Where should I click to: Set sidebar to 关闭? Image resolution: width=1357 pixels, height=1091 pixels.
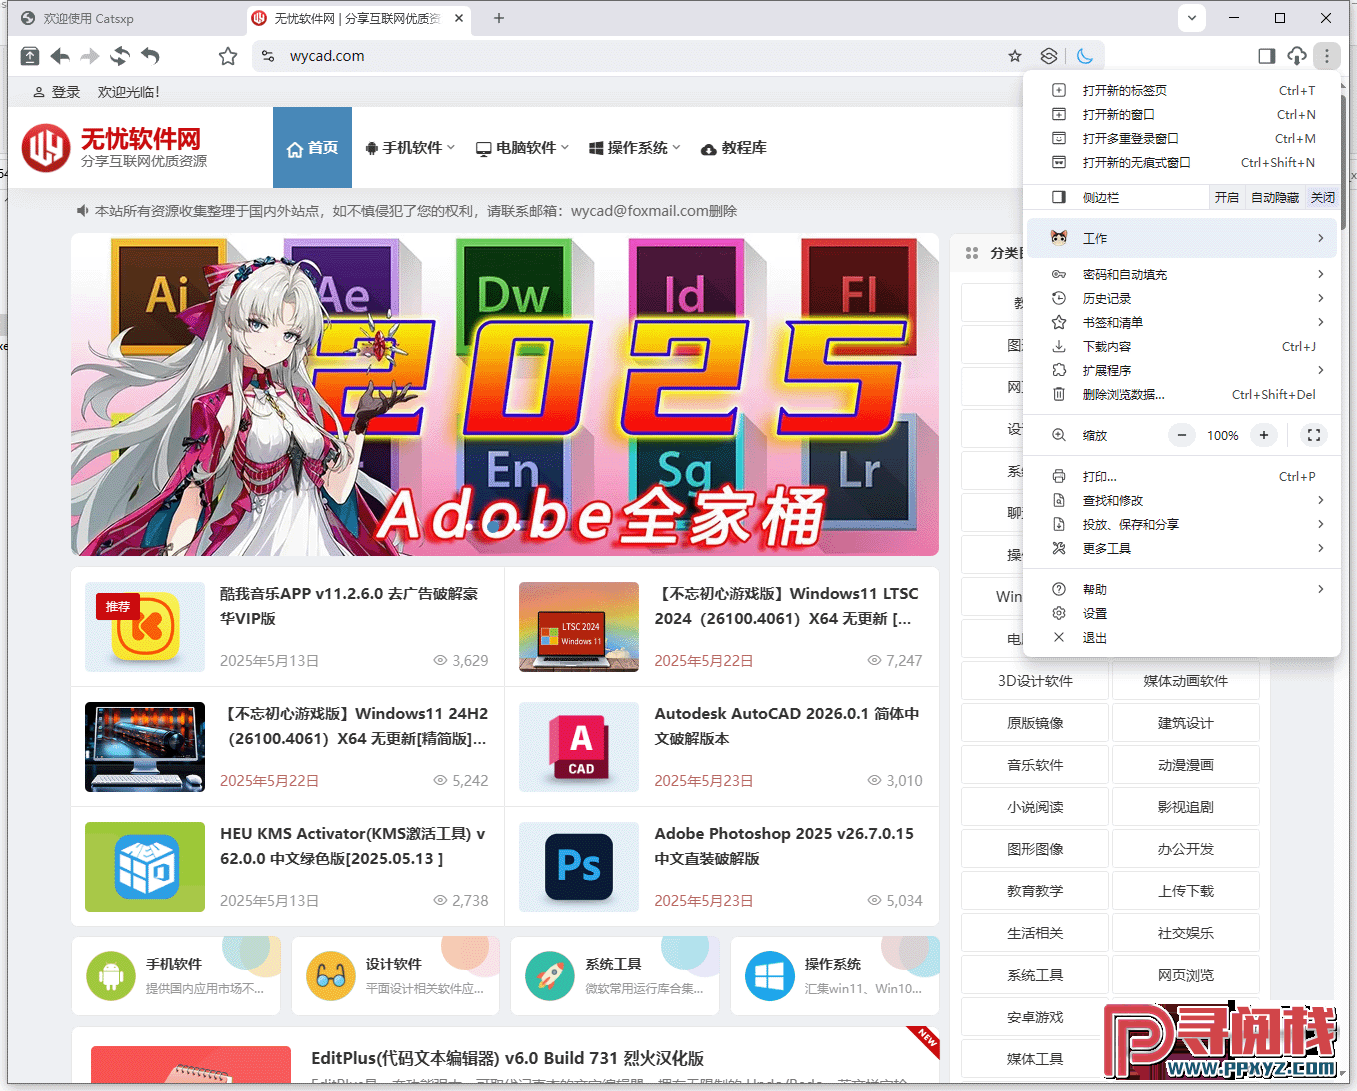1322,197
